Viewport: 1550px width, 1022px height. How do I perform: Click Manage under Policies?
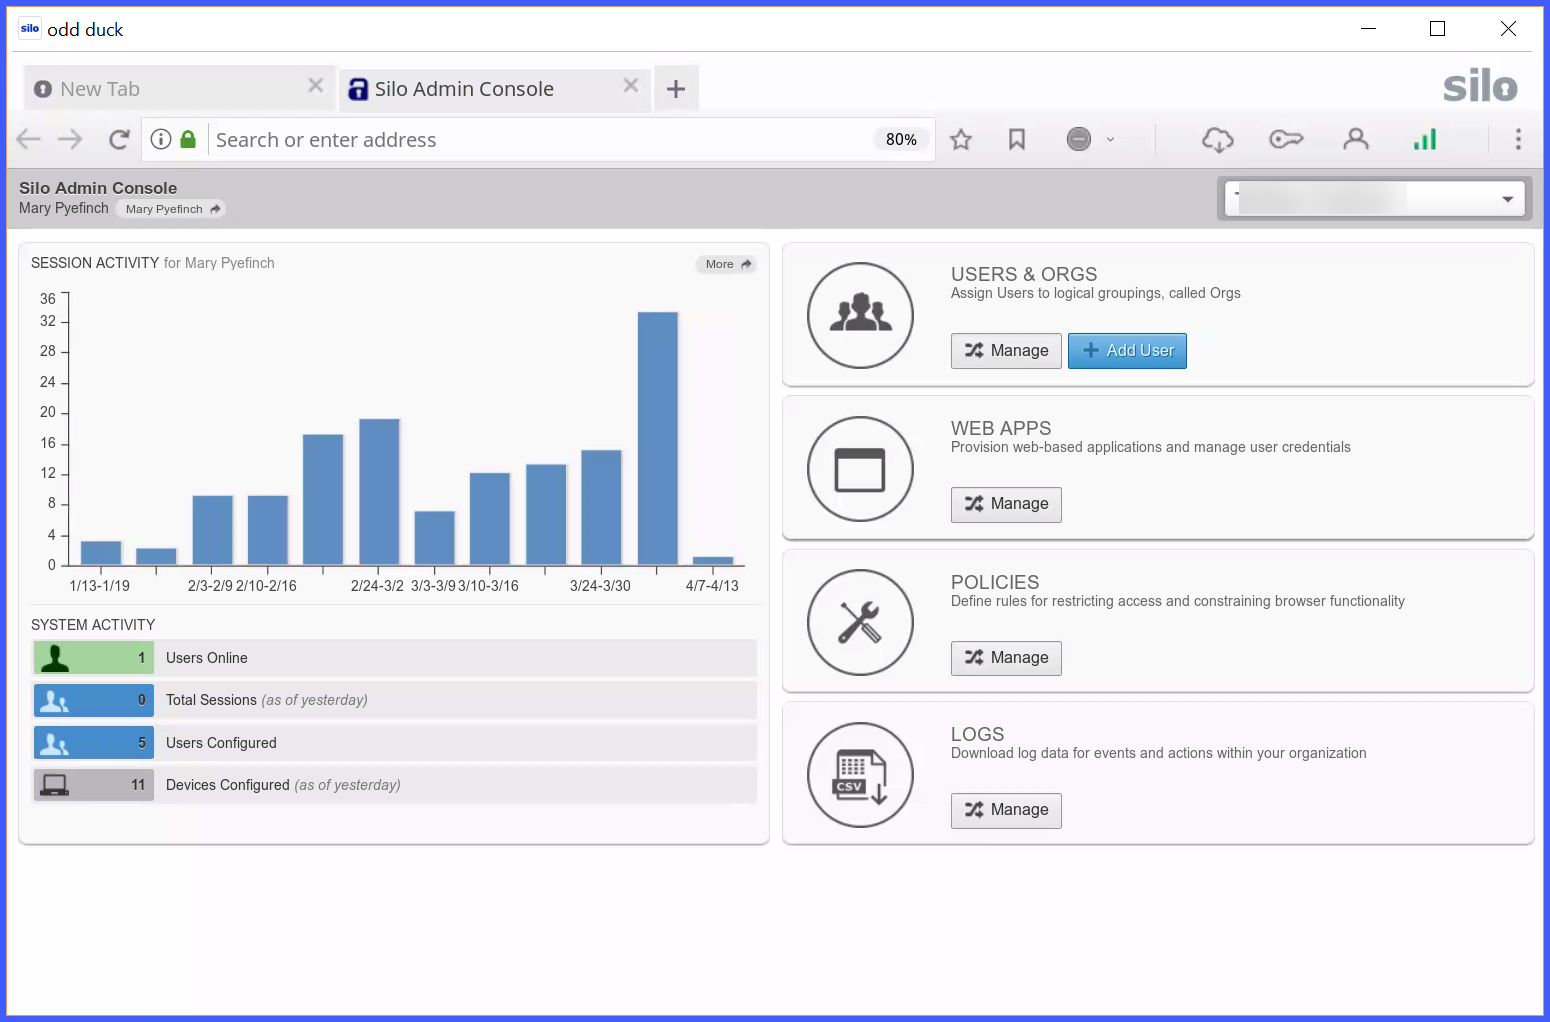pyautogui.click(x=1006, y=658)
